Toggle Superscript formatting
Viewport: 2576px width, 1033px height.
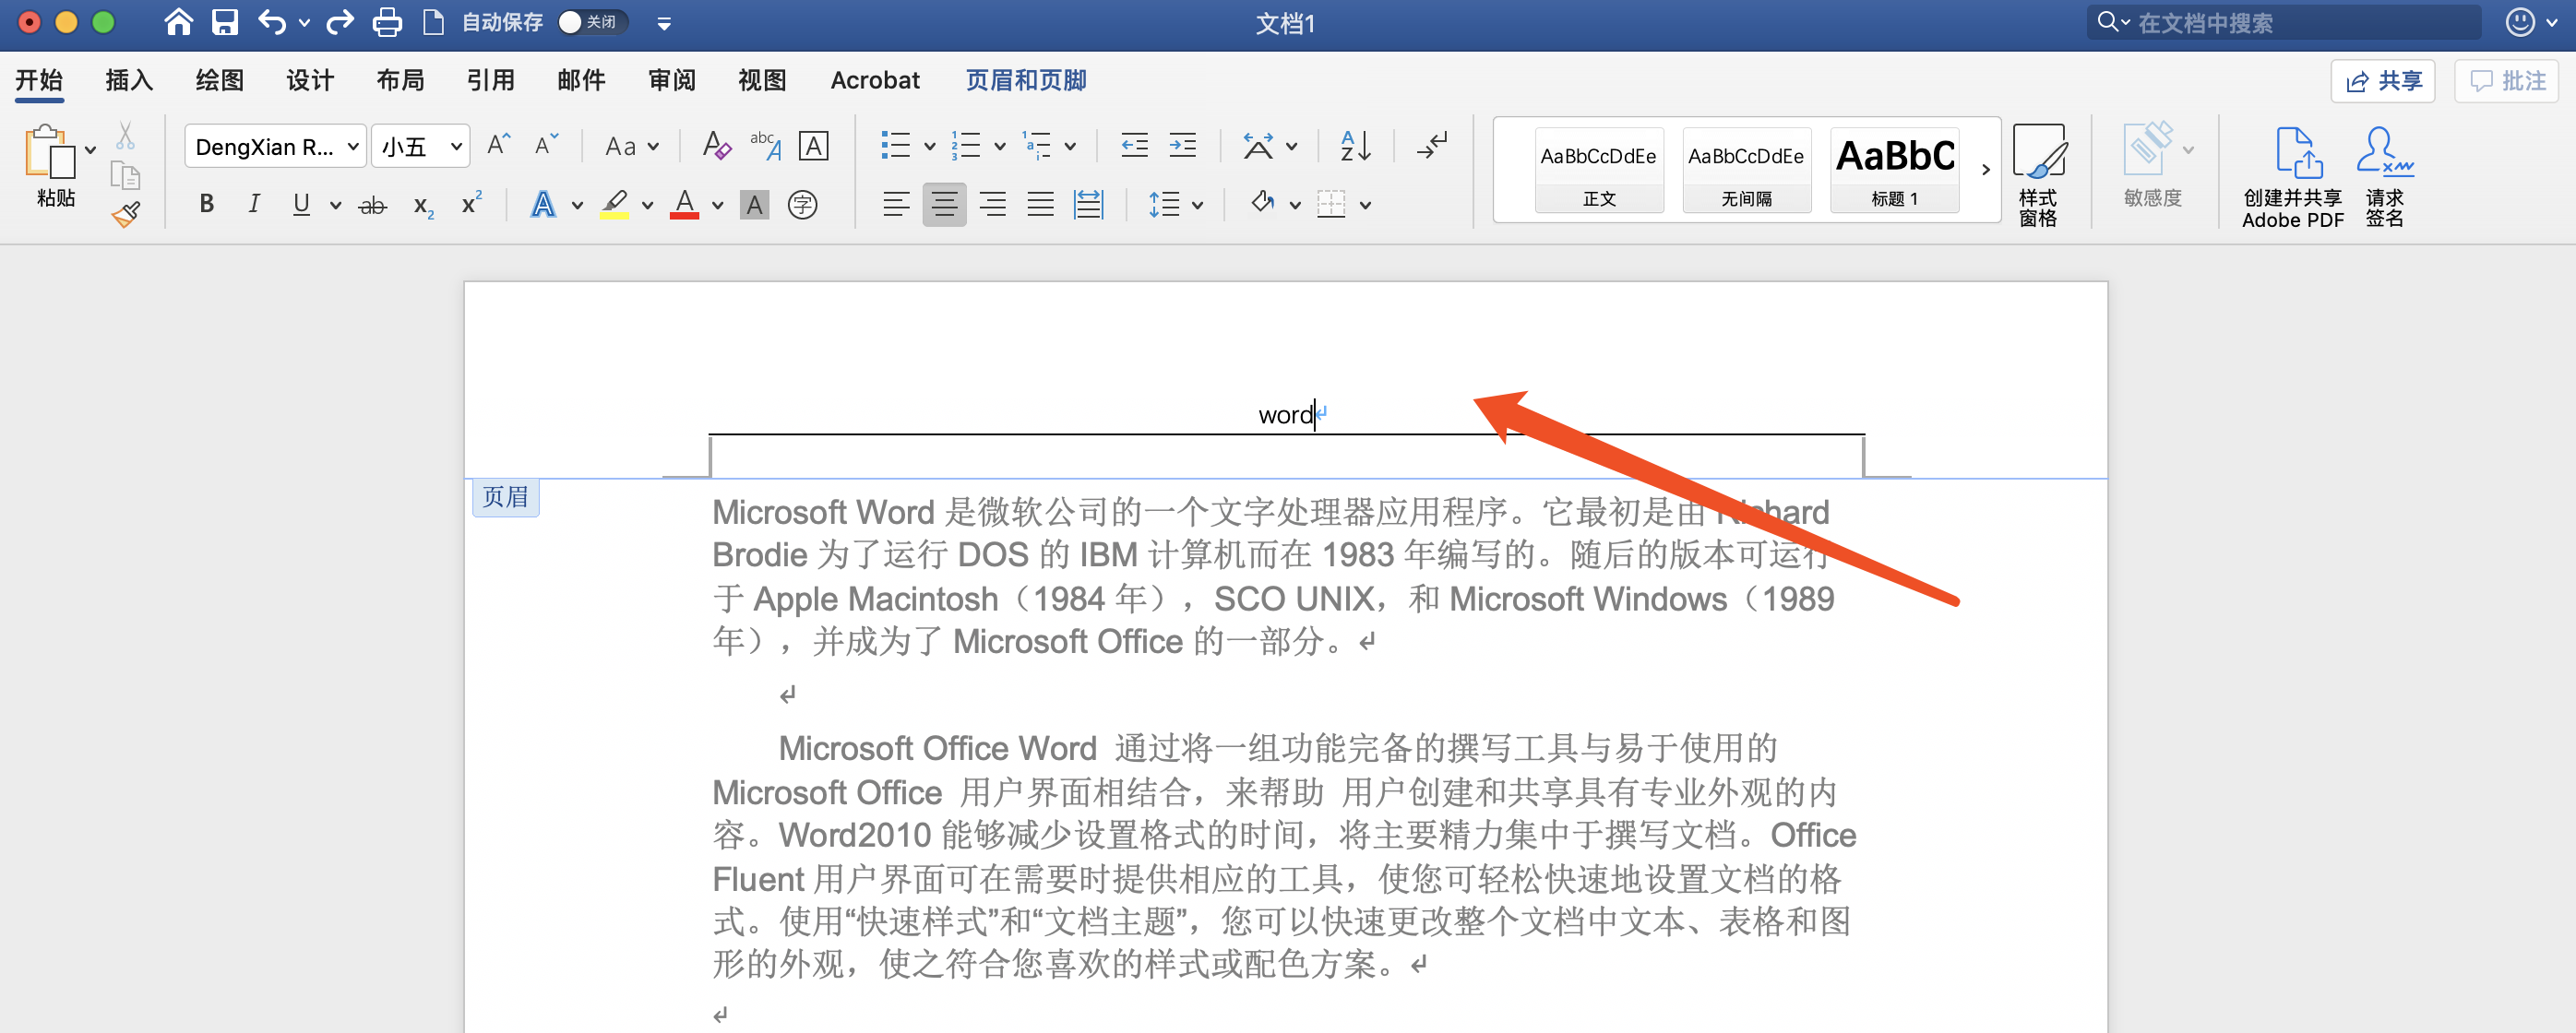click(471, 203)
